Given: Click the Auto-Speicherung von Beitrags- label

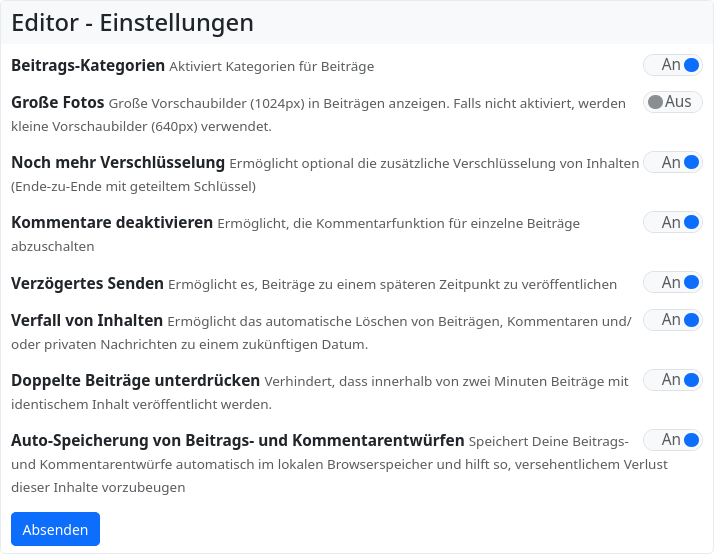Looking at the screenshot, I should (237, 440).
